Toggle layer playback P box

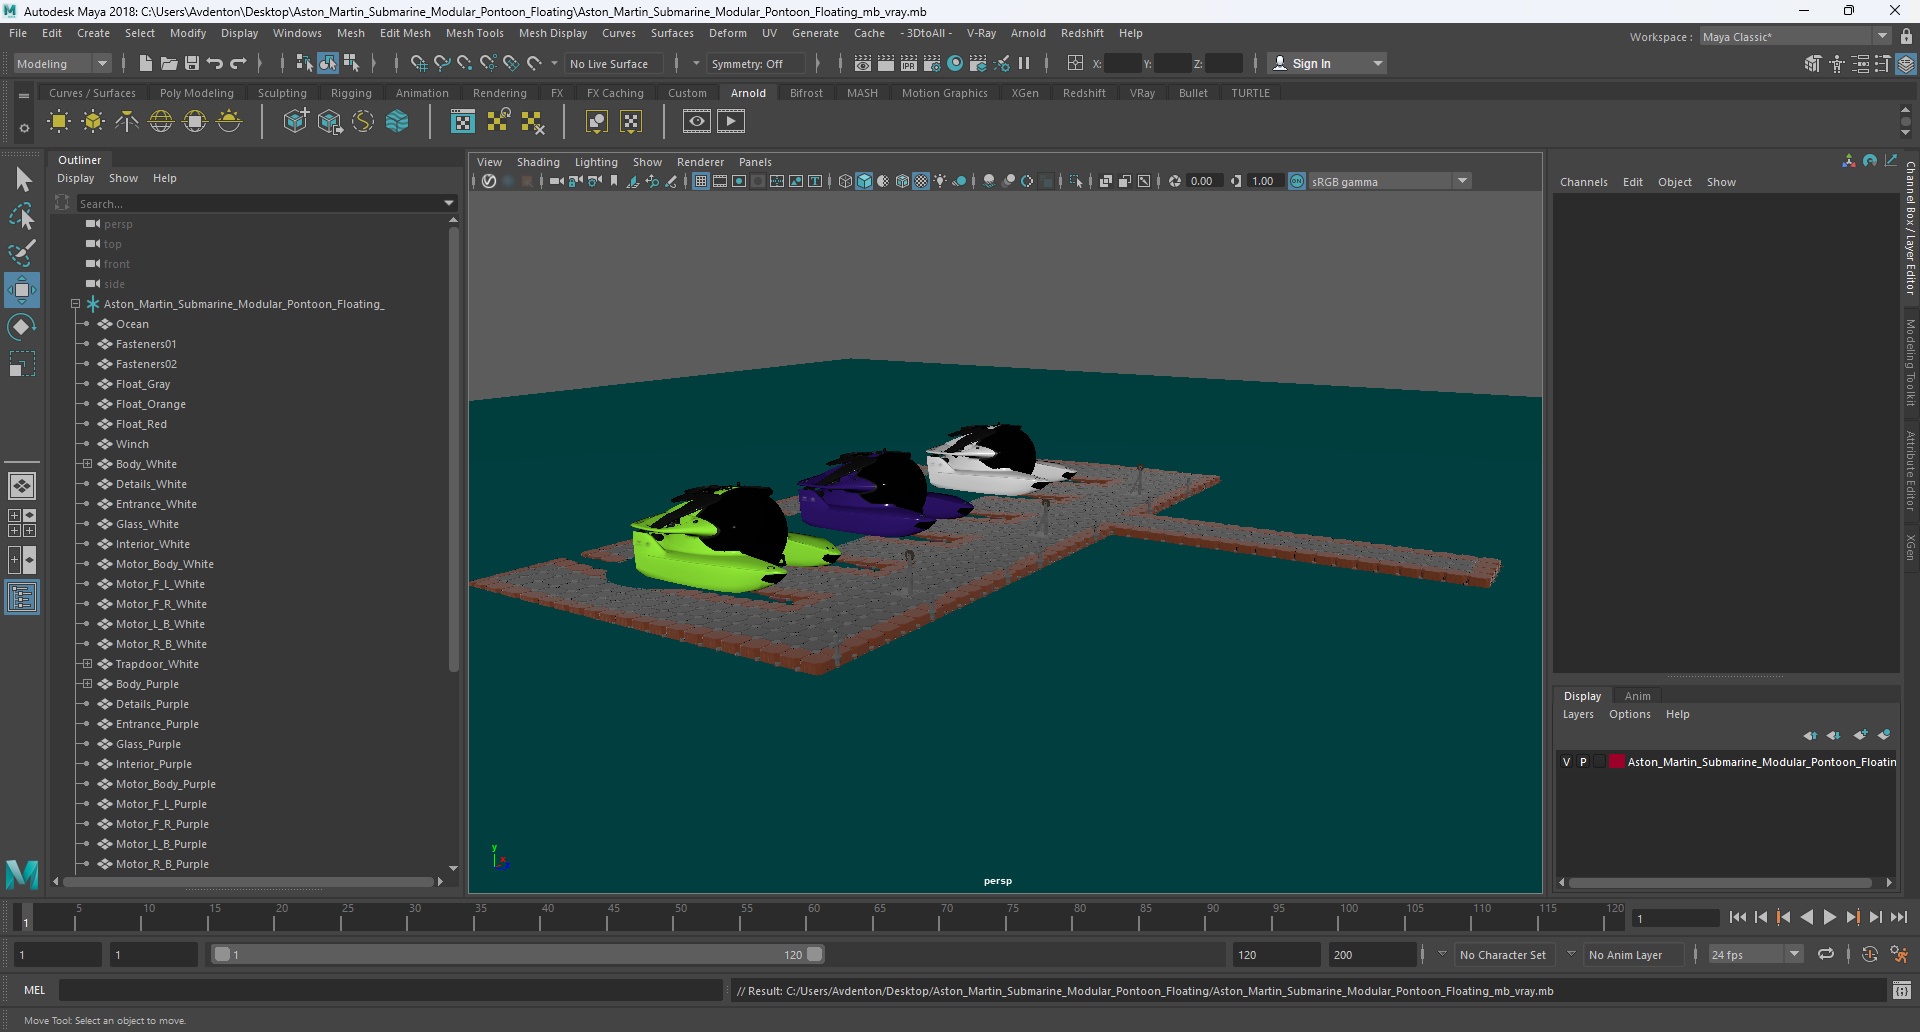1583,762
